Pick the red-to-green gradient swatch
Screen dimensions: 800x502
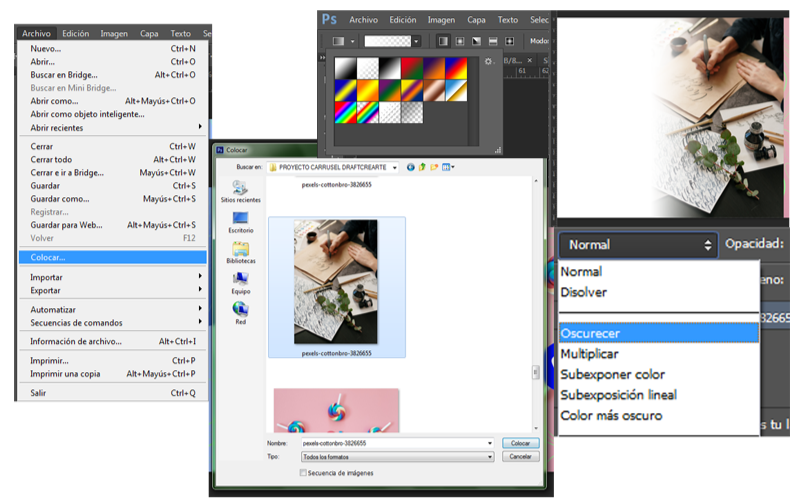411,68
